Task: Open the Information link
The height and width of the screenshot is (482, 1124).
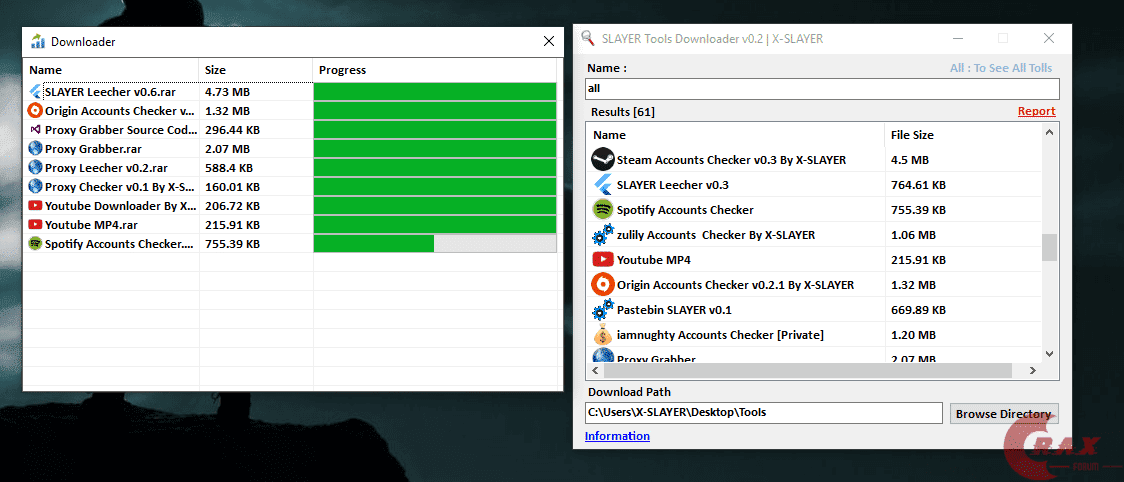Action: 617,436
